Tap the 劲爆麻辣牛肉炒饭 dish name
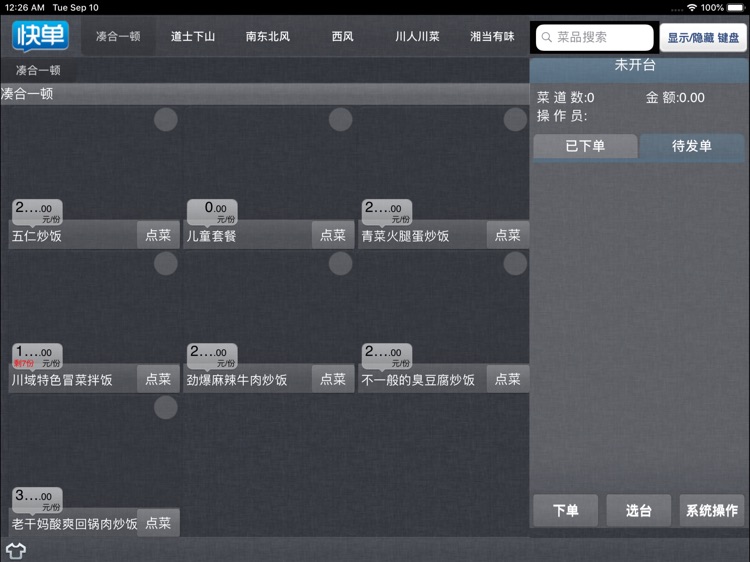This screenshot has height=562, width=750. point(237,380)
